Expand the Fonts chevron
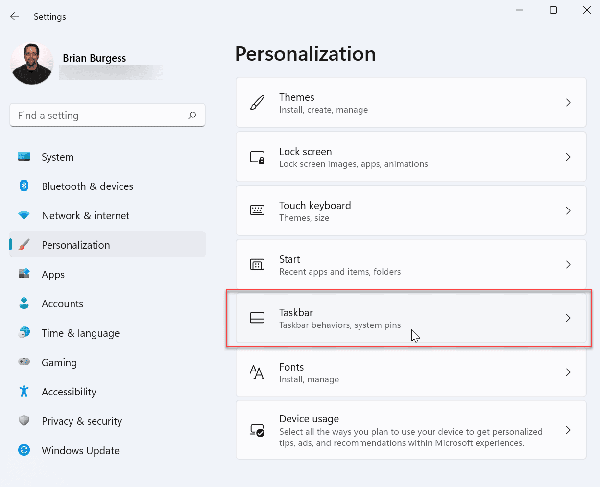Viewport: 600px width, 487px height. [568, 372]
